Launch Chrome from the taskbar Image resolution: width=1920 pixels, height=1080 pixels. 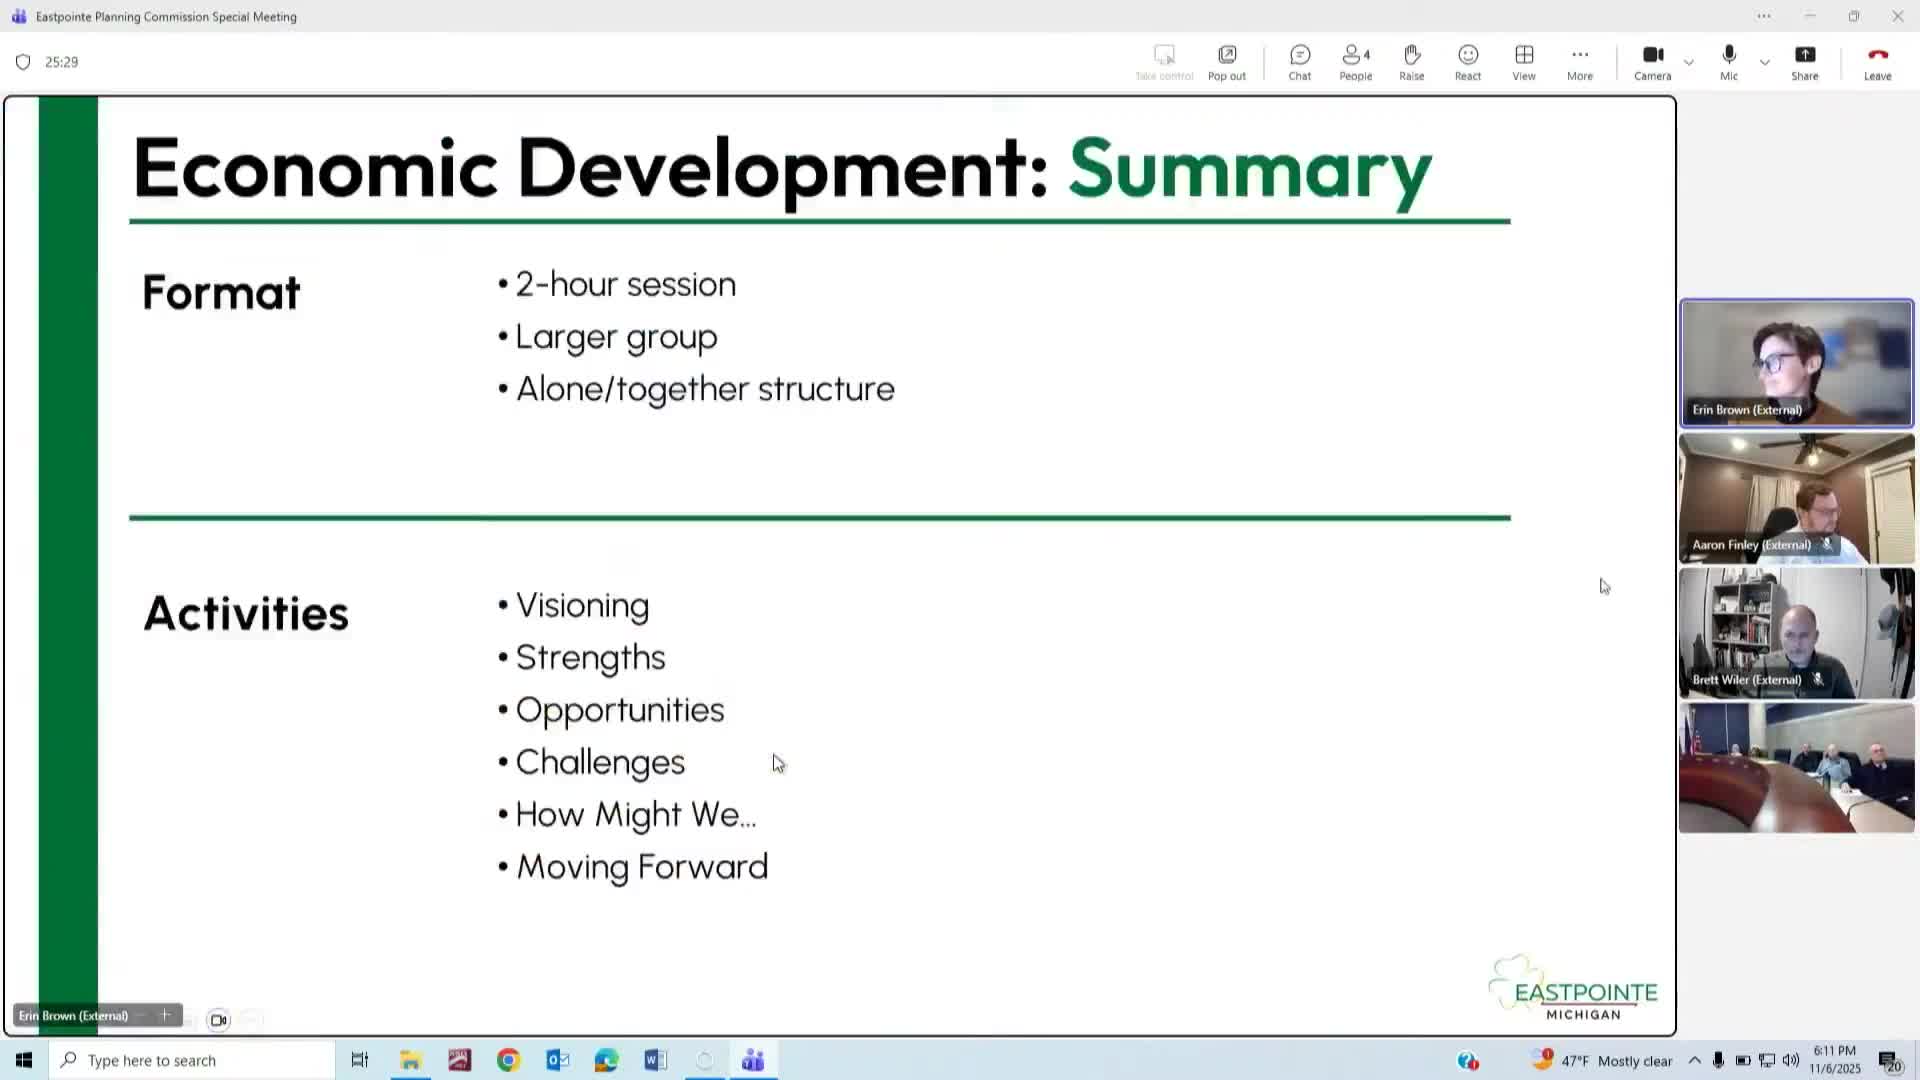[508, 1059]
